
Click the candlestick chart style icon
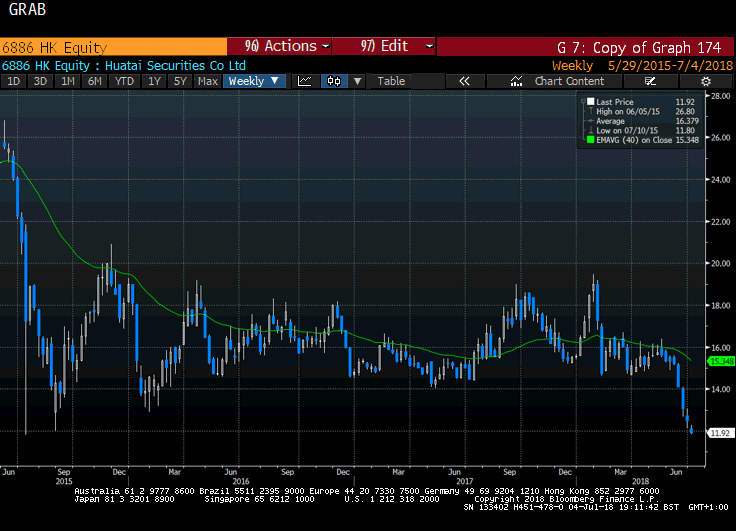point(335,81)
